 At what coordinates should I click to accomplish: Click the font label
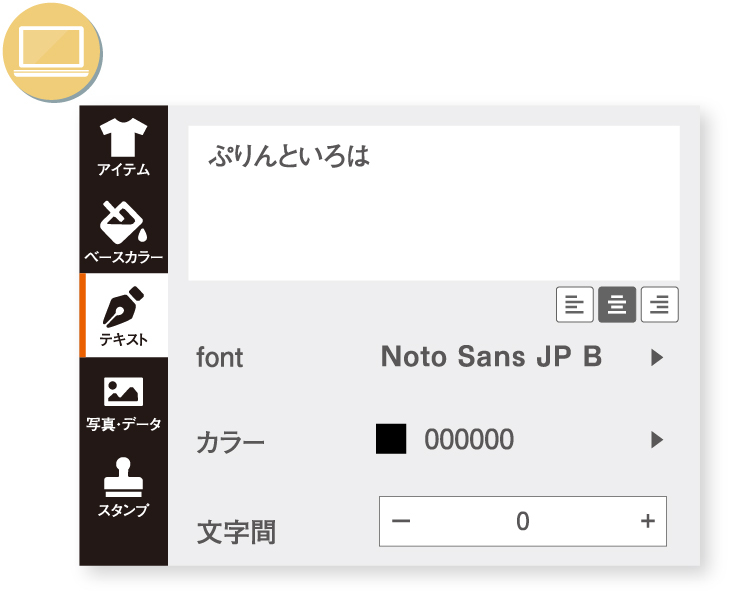[220, 358]
